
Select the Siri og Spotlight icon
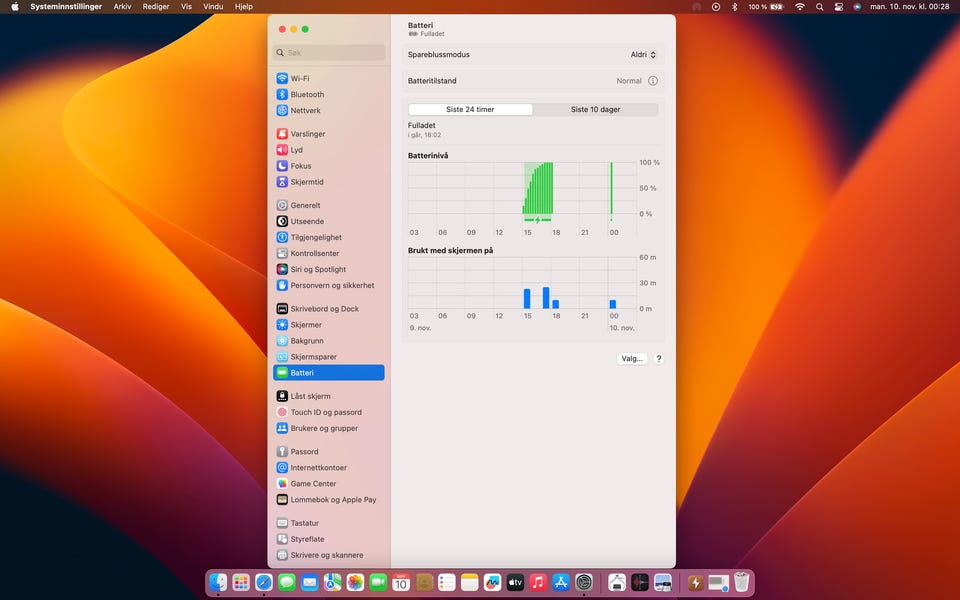283,269
